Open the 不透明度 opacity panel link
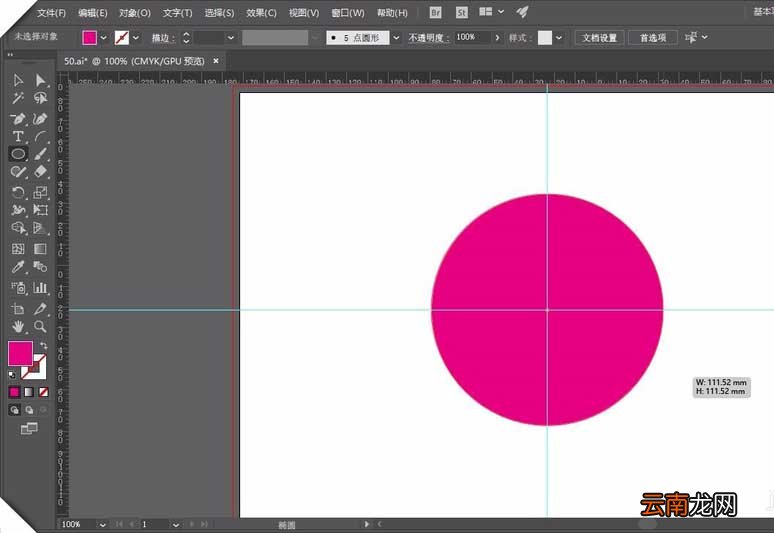774x533 pixels. [x=428, y=38]
